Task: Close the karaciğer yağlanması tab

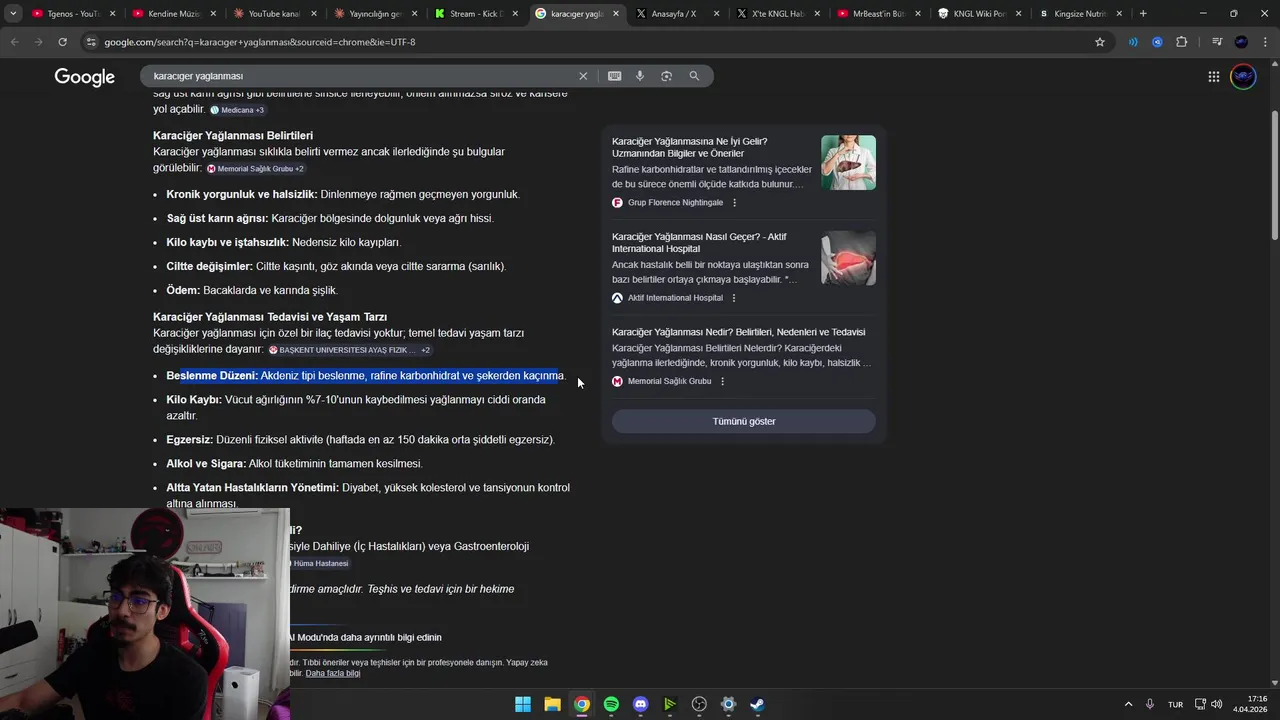Action: [616, 14]
